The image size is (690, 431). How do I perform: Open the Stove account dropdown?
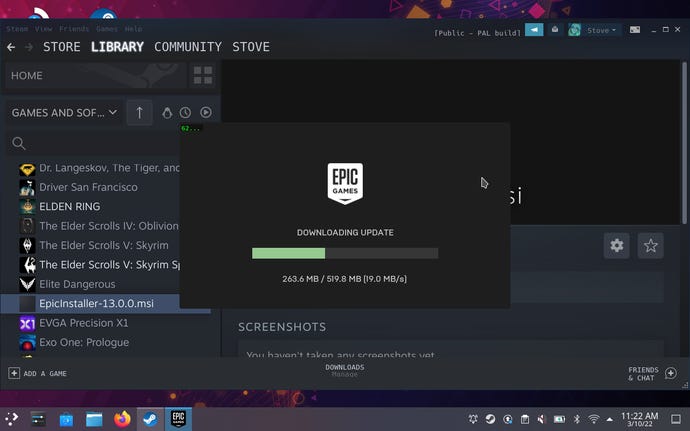(601, 30)
